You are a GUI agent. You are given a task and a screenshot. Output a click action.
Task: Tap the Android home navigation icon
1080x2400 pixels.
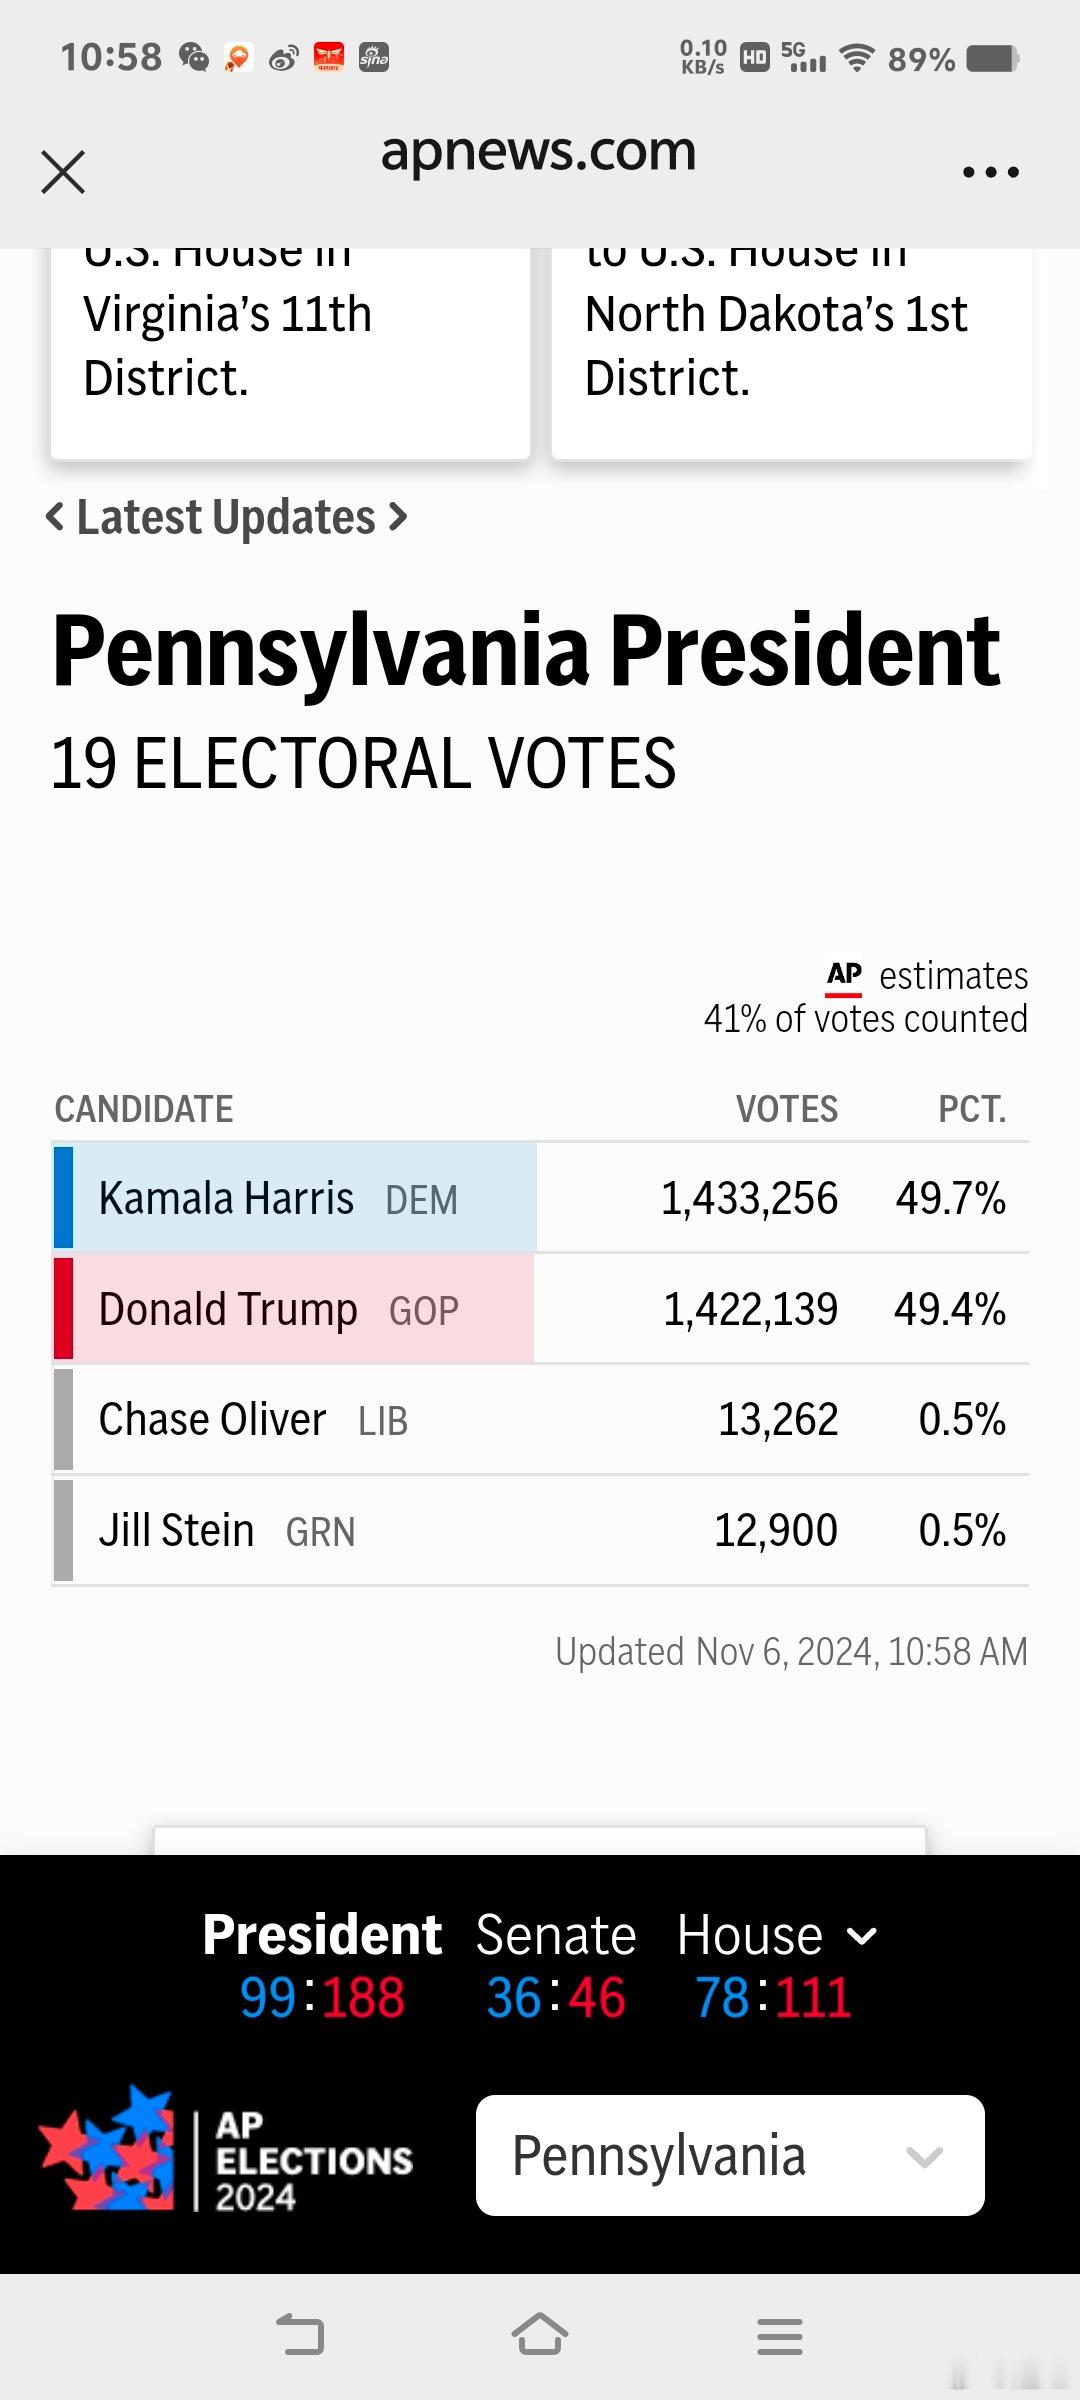540,2335
